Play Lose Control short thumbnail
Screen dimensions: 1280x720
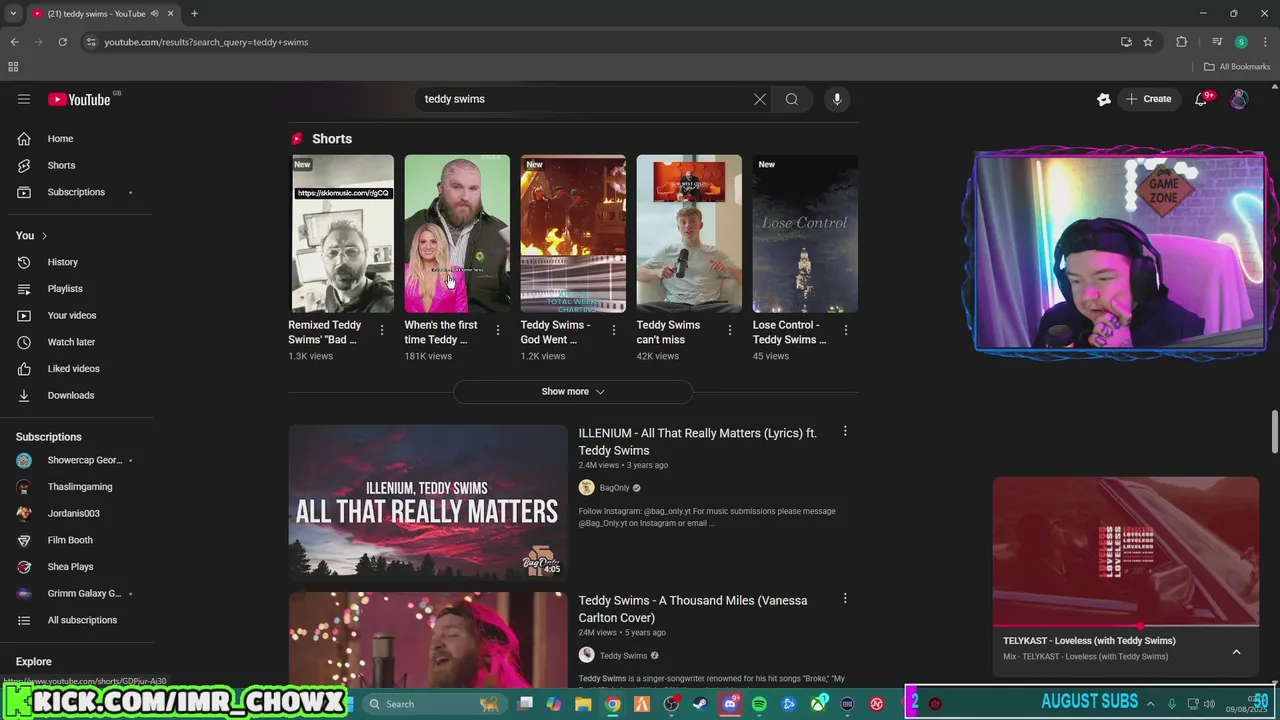coord(805,233)
